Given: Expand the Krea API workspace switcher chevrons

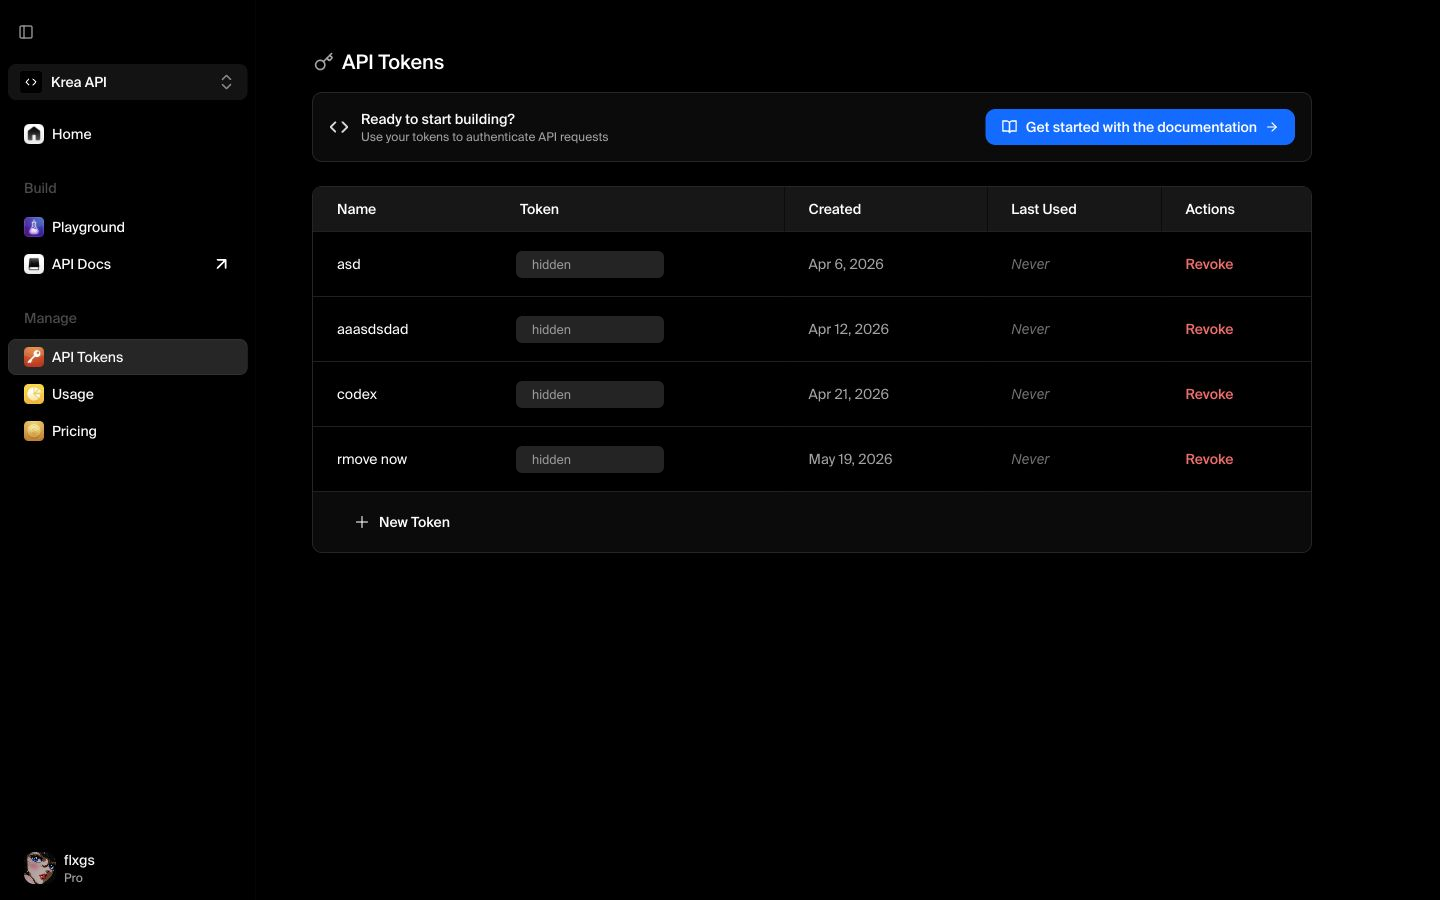Looking at the screenshot, I should pyautogui.click(x=226, y=82).
